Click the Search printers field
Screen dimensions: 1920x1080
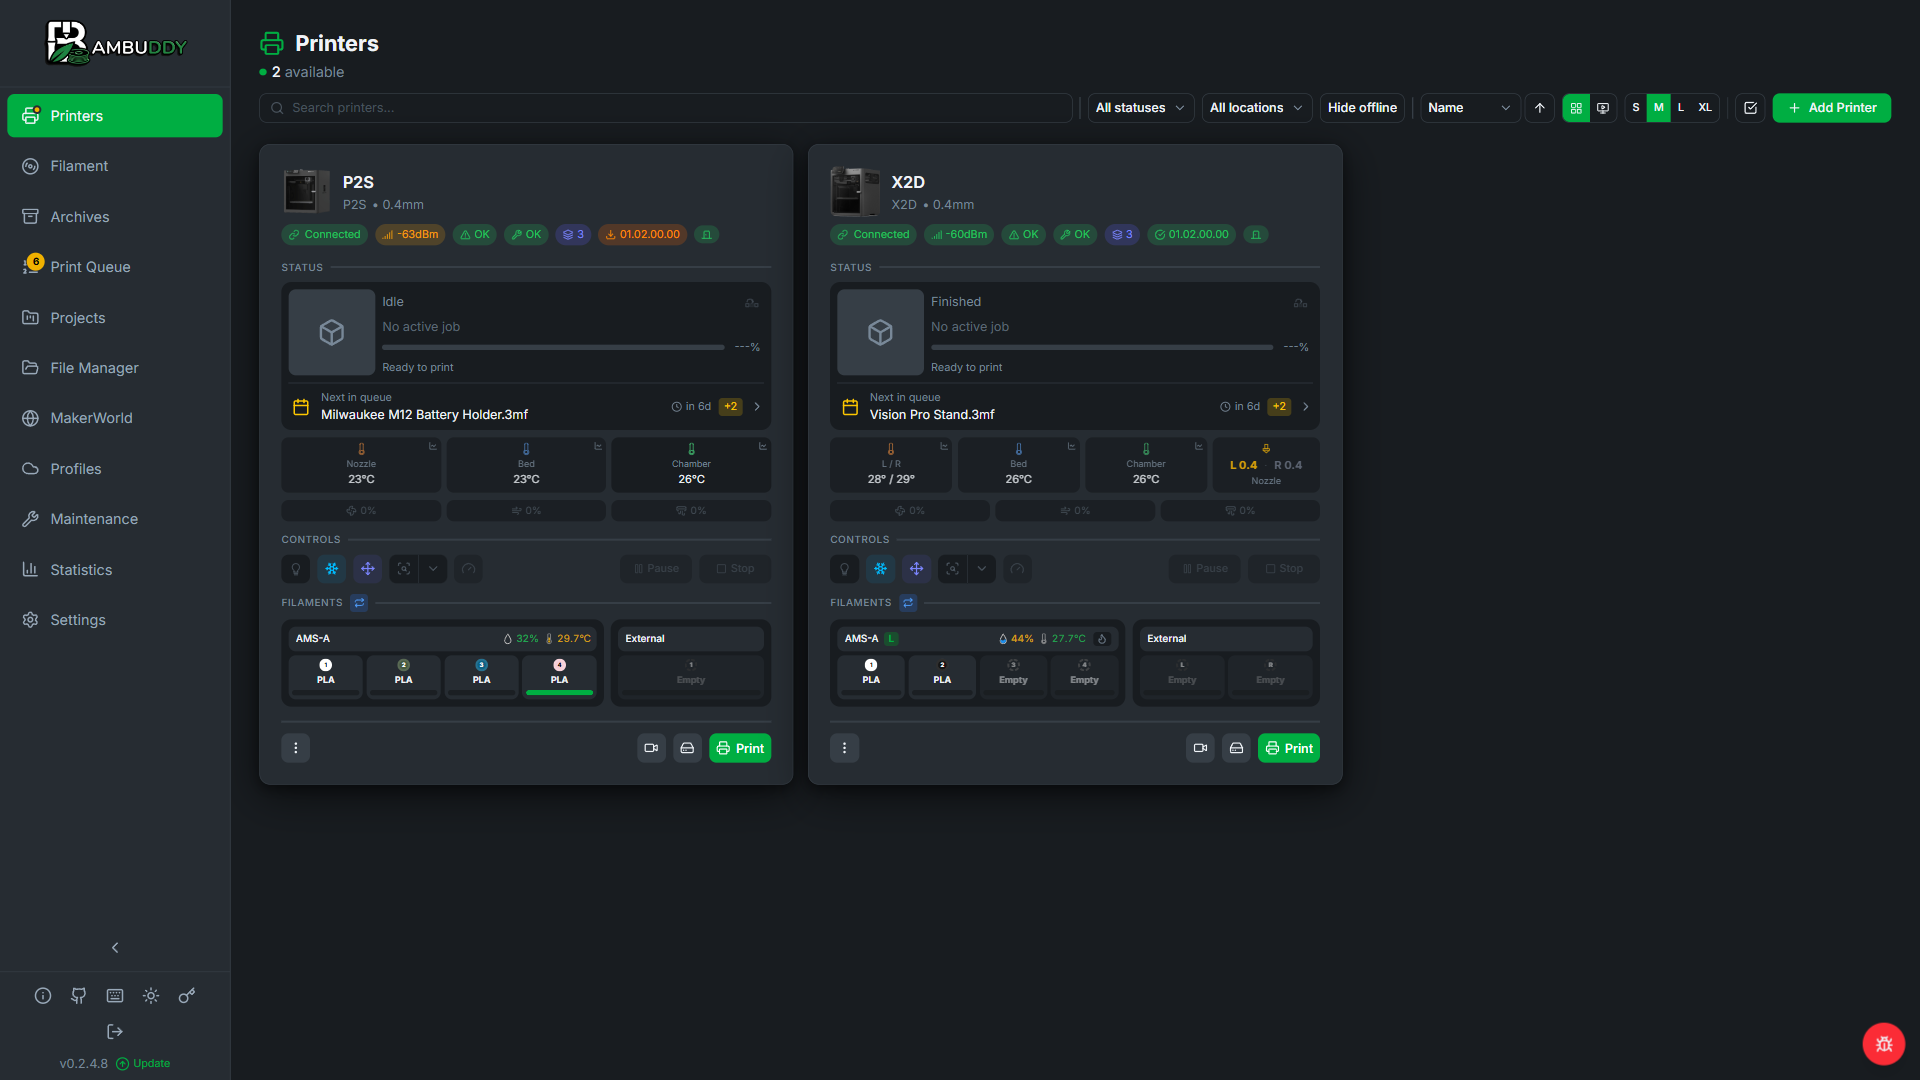click(x=666, y=108)
